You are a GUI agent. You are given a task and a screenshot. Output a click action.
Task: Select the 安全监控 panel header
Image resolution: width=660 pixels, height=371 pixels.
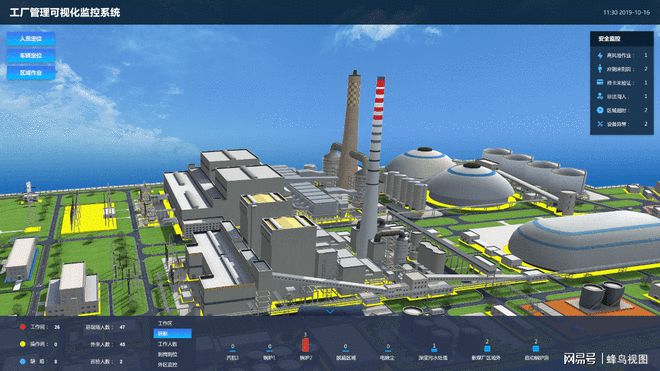[622, 38]
